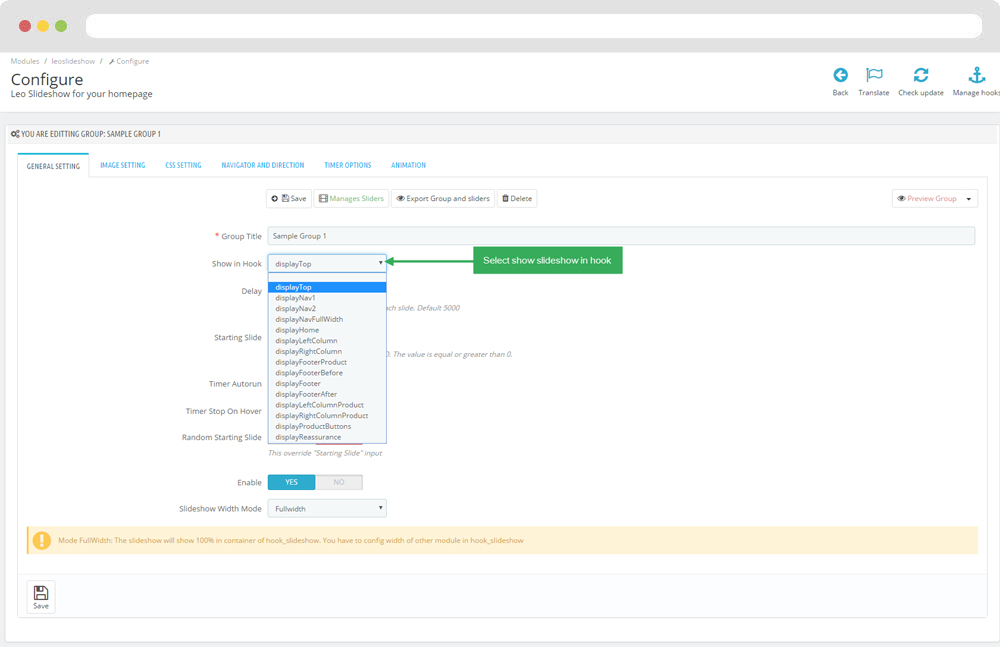Click the Translate flag icon

[874, 76]
